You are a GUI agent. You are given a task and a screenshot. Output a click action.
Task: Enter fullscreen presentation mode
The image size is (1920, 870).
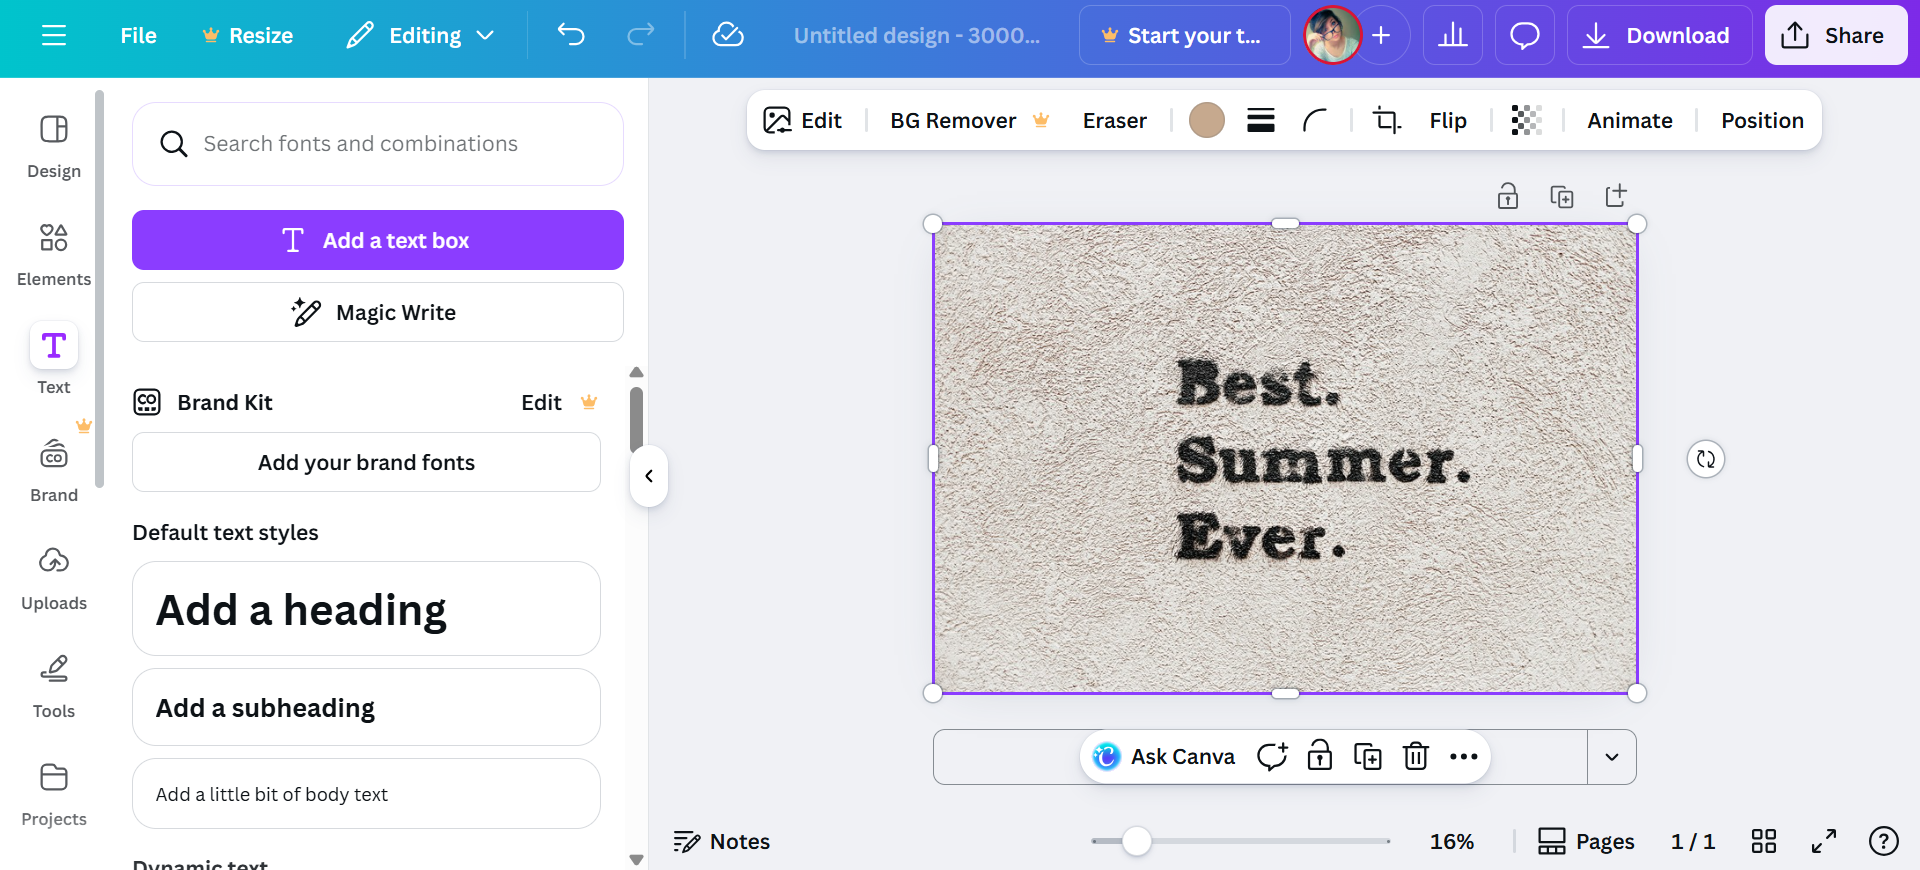pyautogui.click(x=1824, y=842)
